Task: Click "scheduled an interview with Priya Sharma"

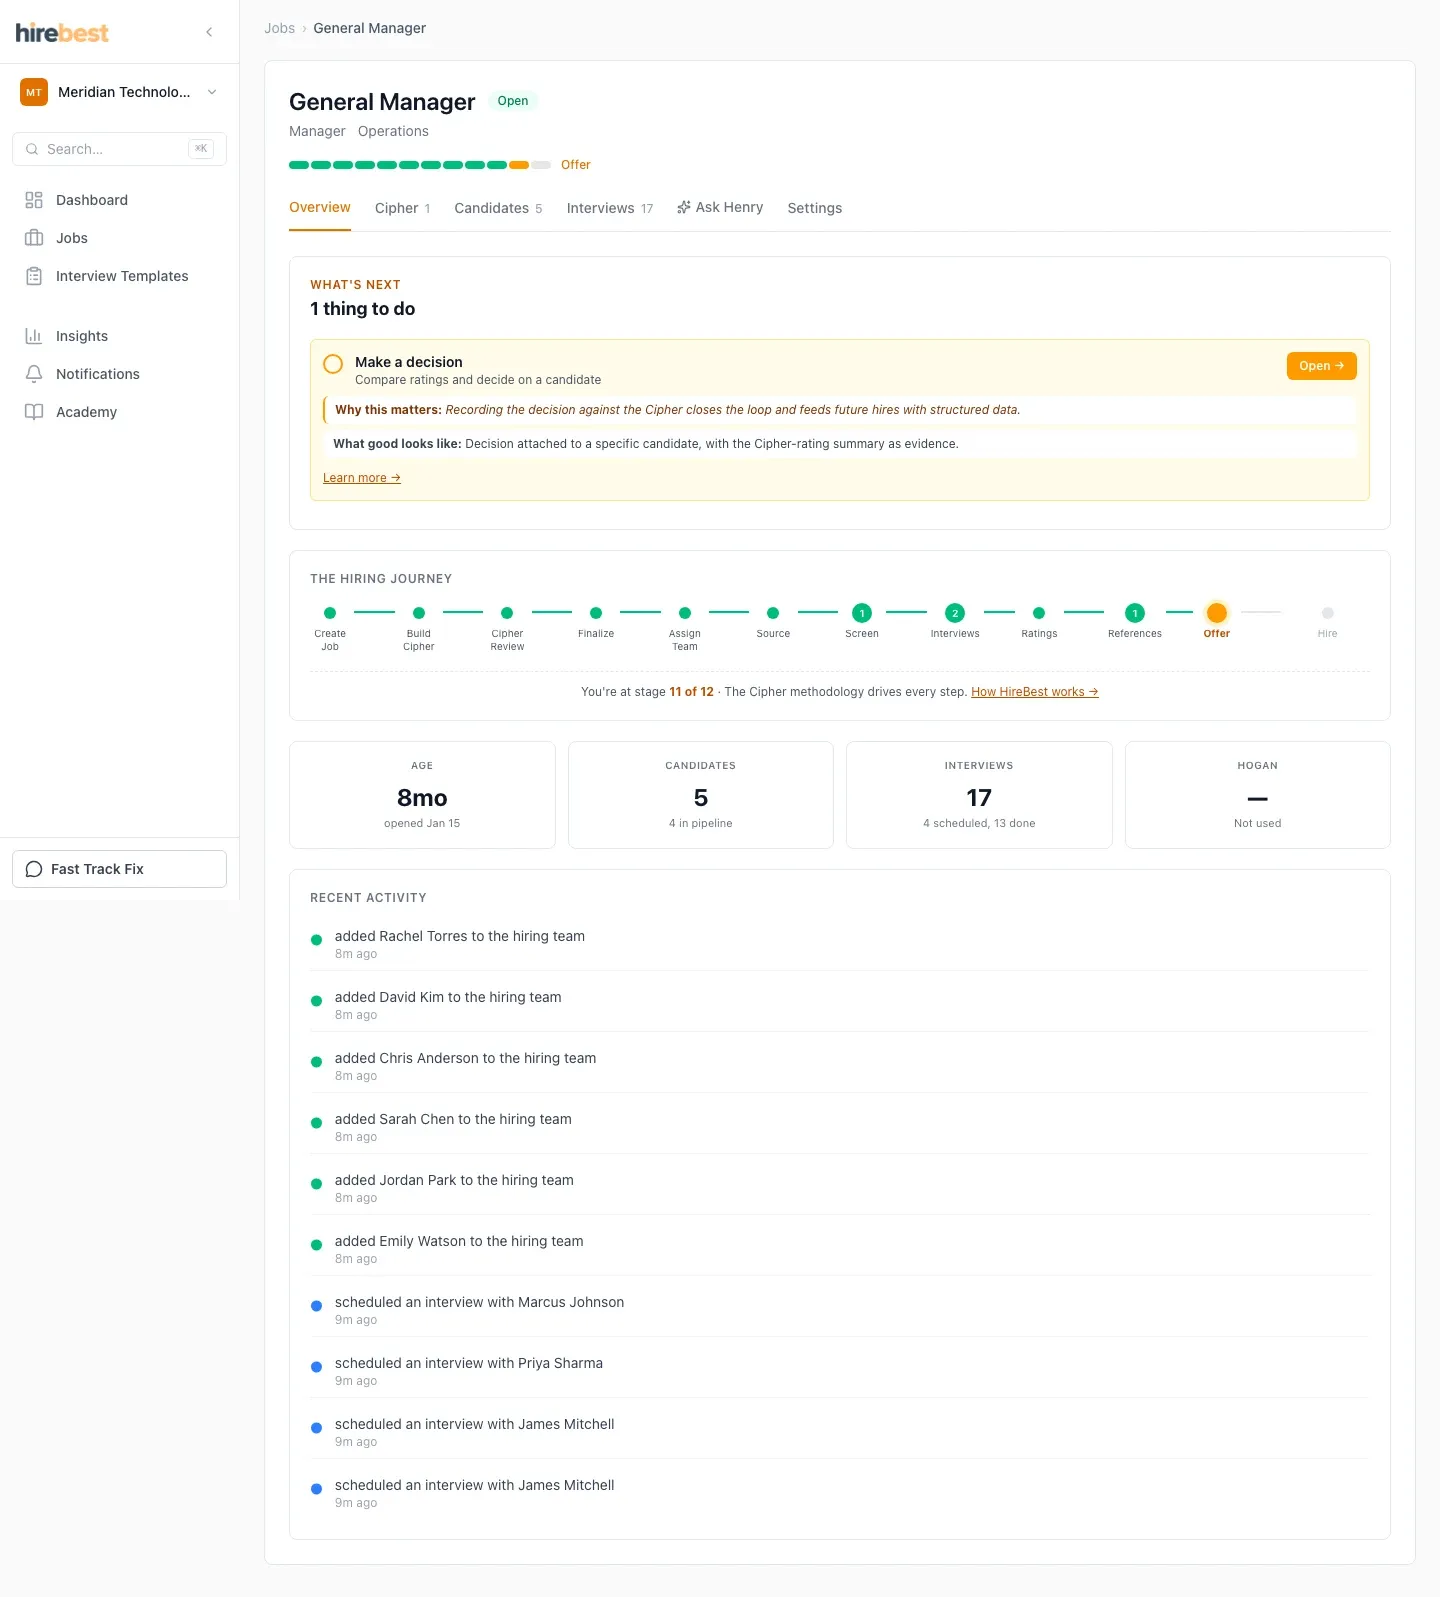Action: (469, 1363)
